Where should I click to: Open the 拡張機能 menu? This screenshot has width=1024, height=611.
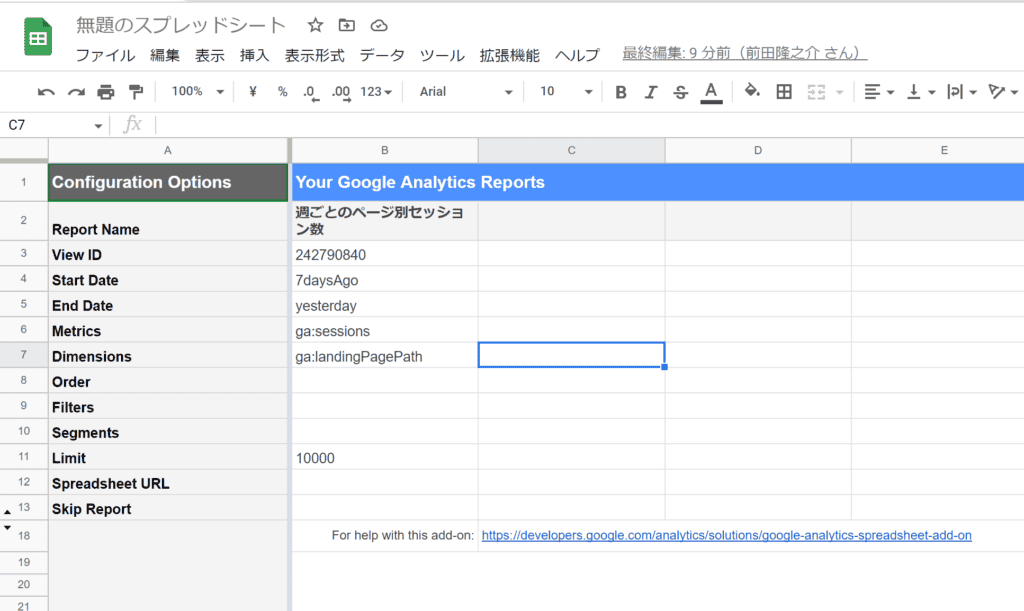pos(510,55)
